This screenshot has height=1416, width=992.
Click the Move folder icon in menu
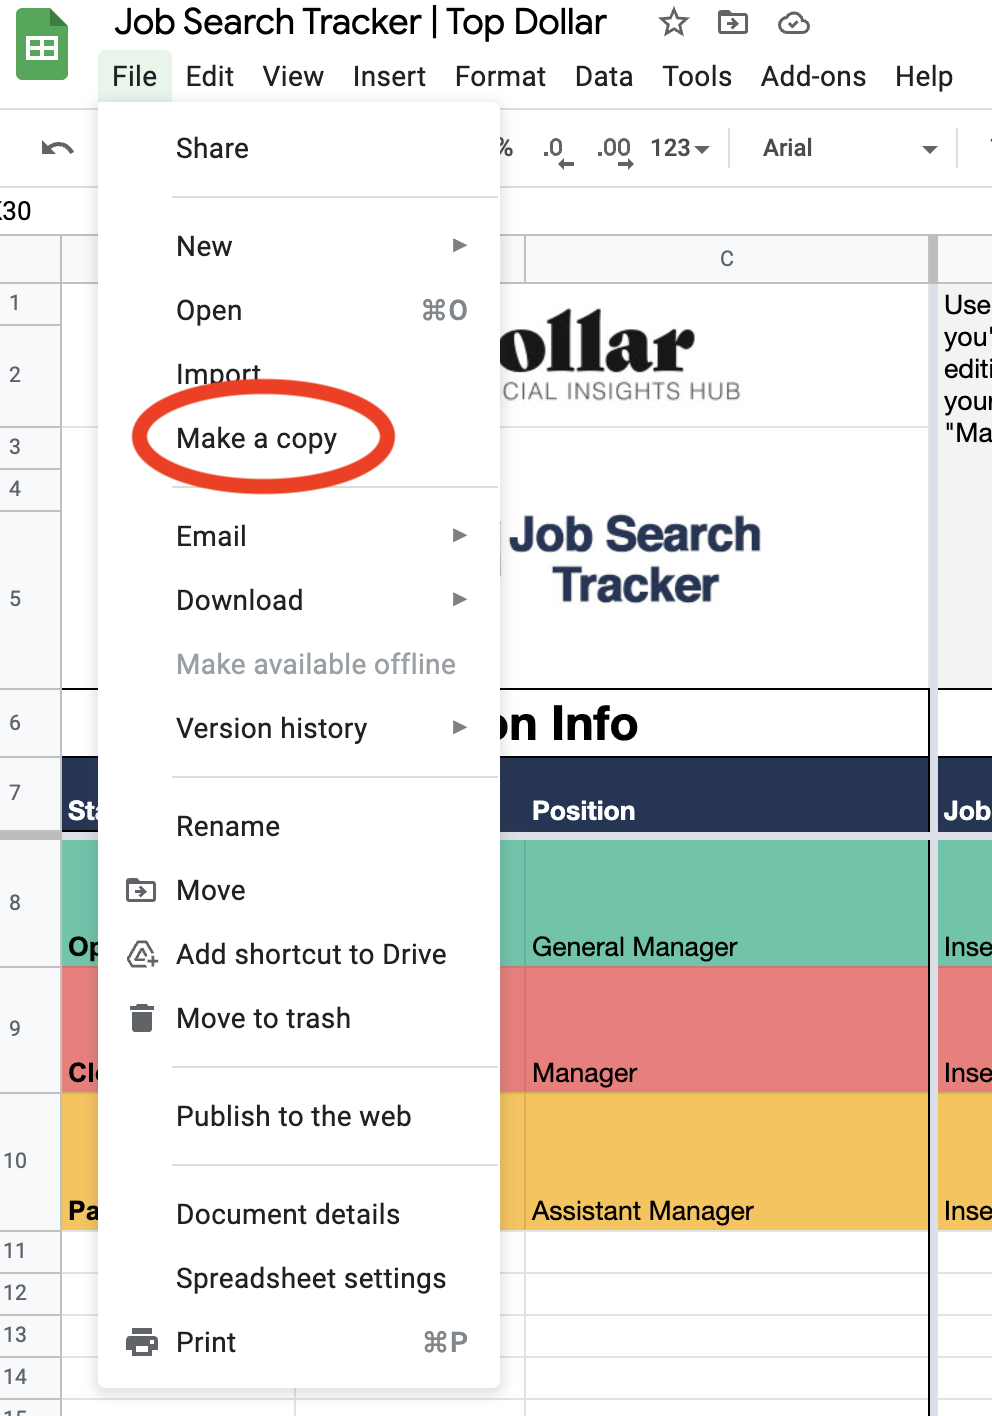[141, 890]
